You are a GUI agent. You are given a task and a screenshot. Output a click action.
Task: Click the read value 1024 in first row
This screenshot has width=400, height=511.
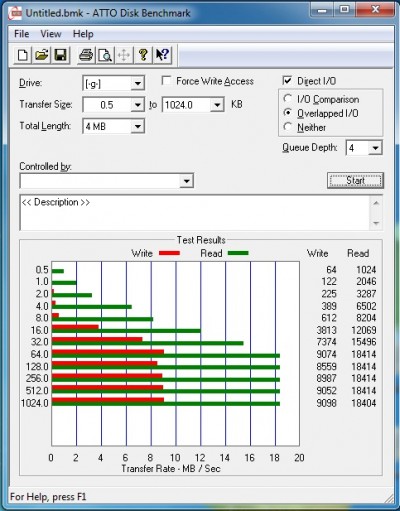pyautogui.click(x=366, y=269)
